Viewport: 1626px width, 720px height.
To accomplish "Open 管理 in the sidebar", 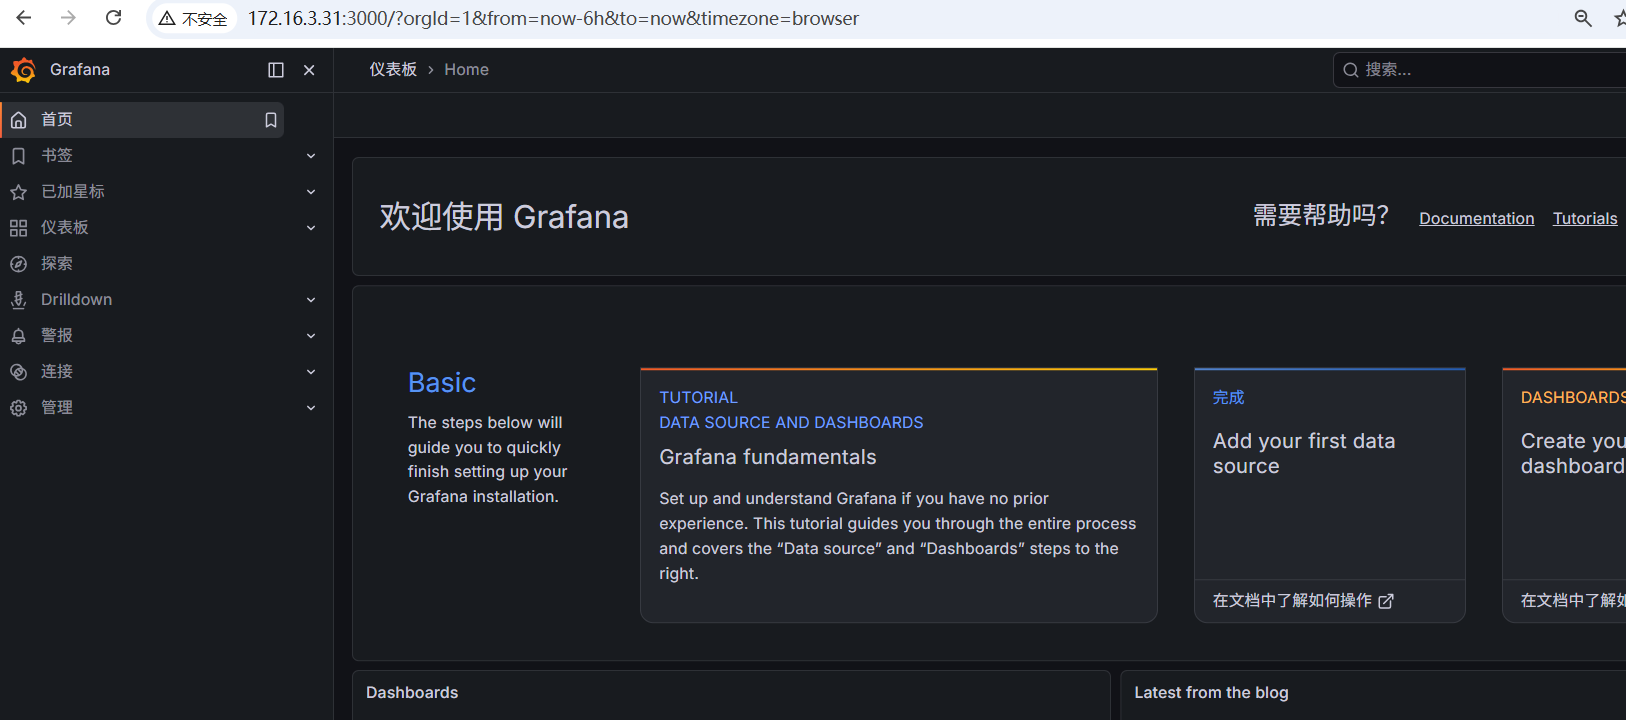I will 57,408.
